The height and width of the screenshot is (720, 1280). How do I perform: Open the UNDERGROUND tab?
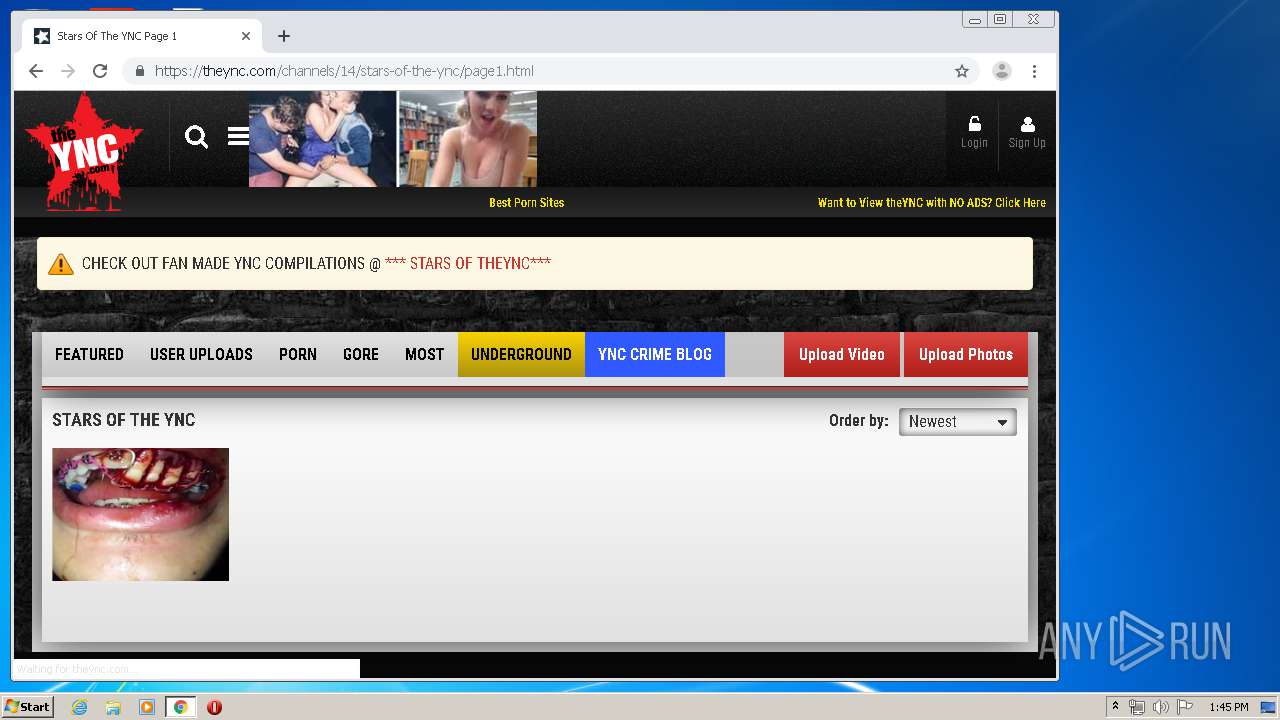point(521,355)
